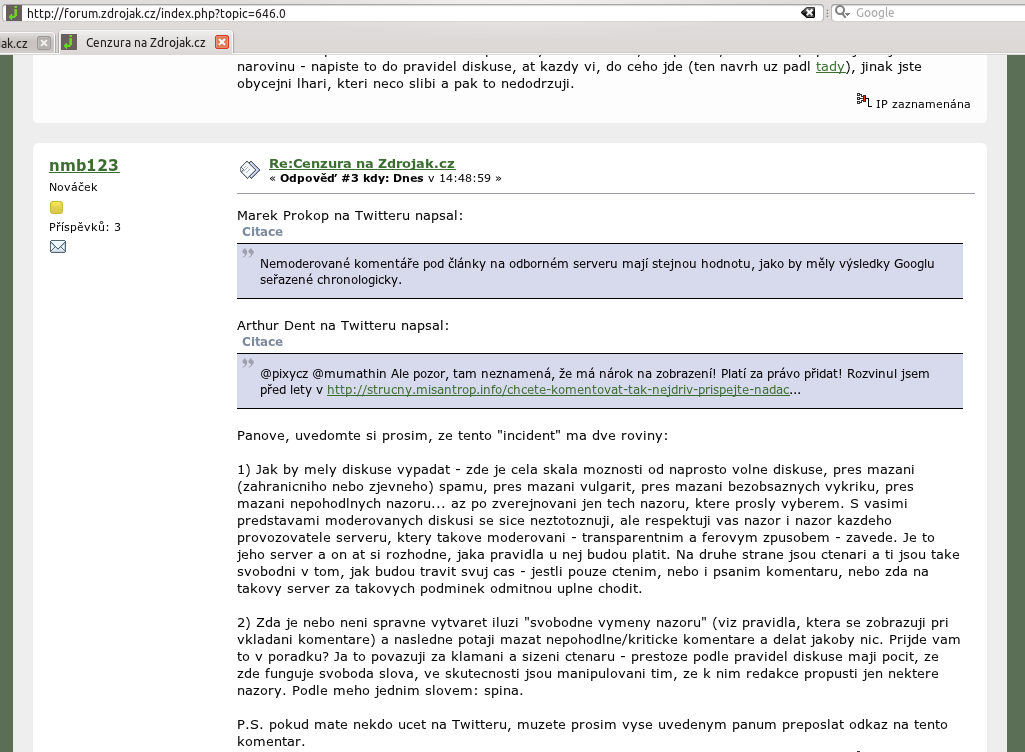Click the 'IP zaznamenána' label

coord(923,104)
